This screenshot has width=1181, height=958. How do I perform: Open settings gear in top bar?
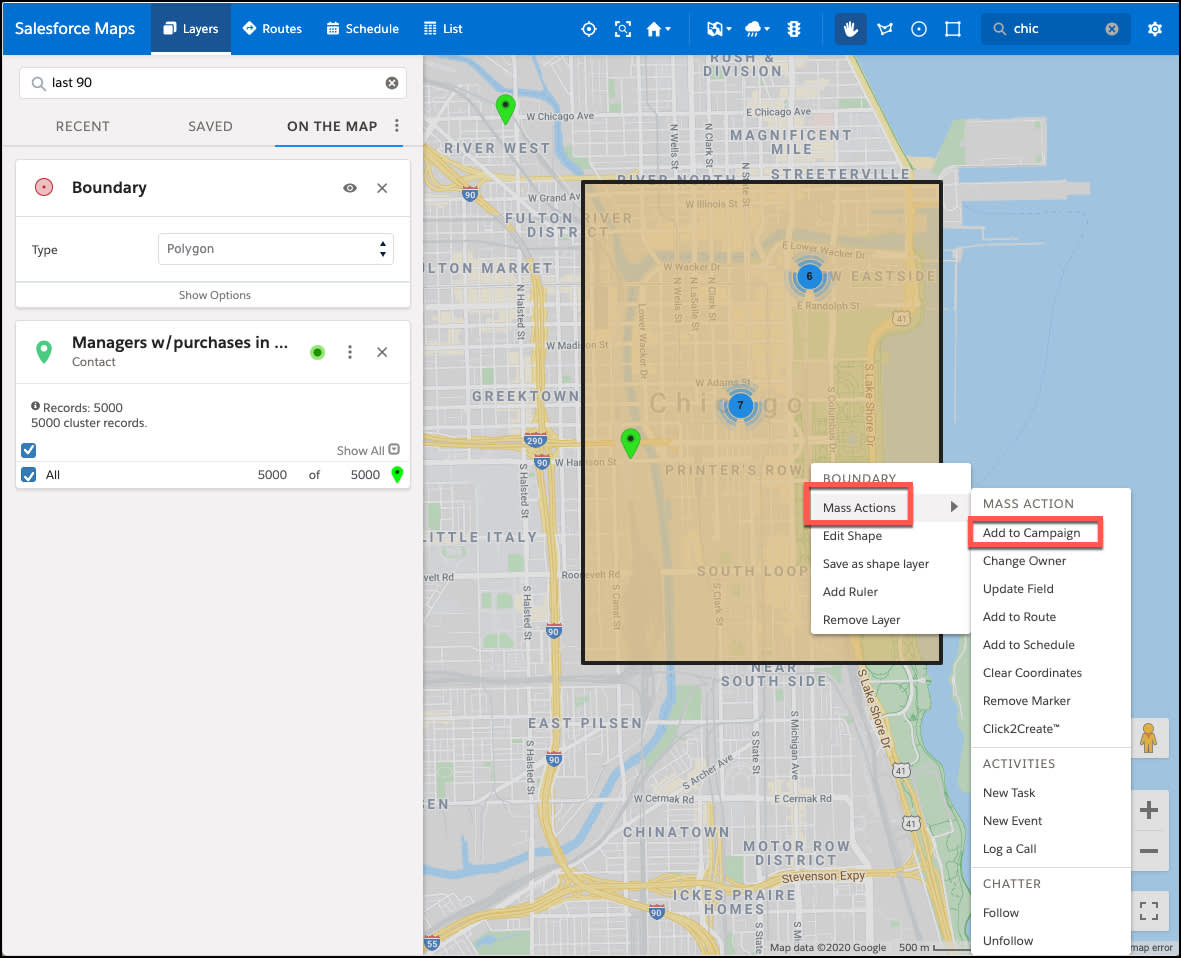coord(1155,29)
